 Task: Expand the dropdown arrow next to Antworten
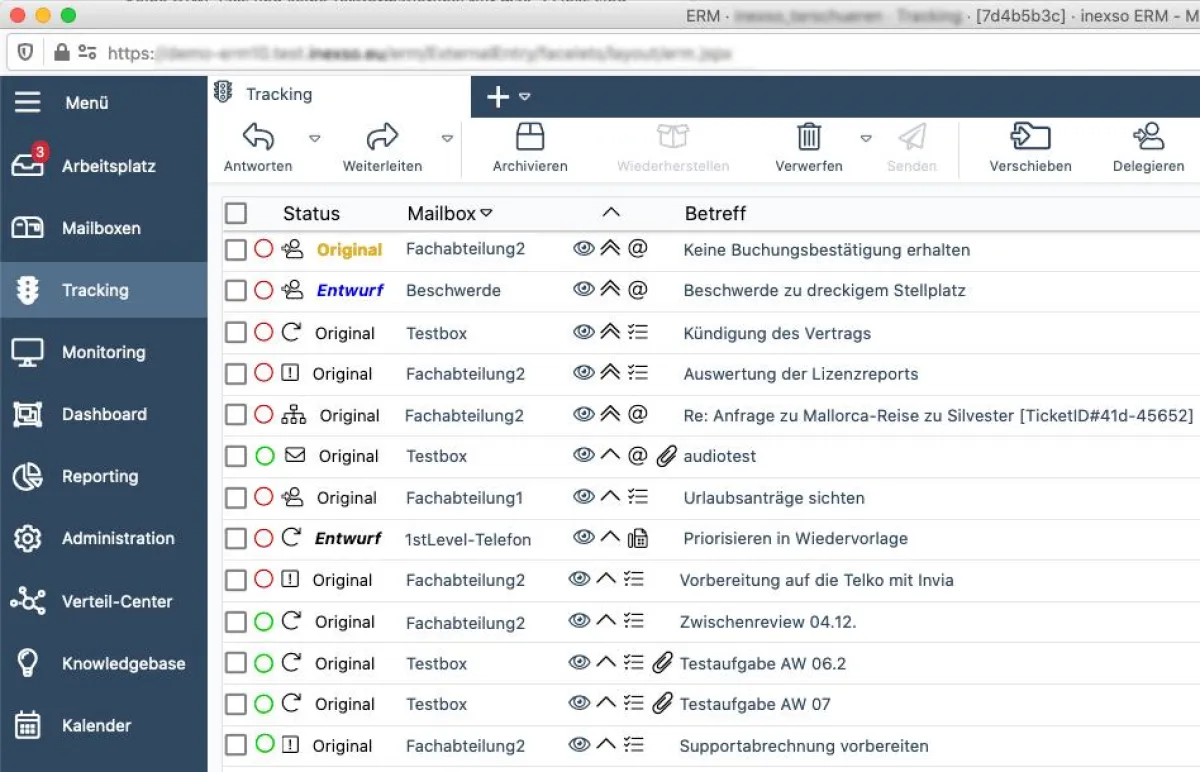(x=315, y=138)
